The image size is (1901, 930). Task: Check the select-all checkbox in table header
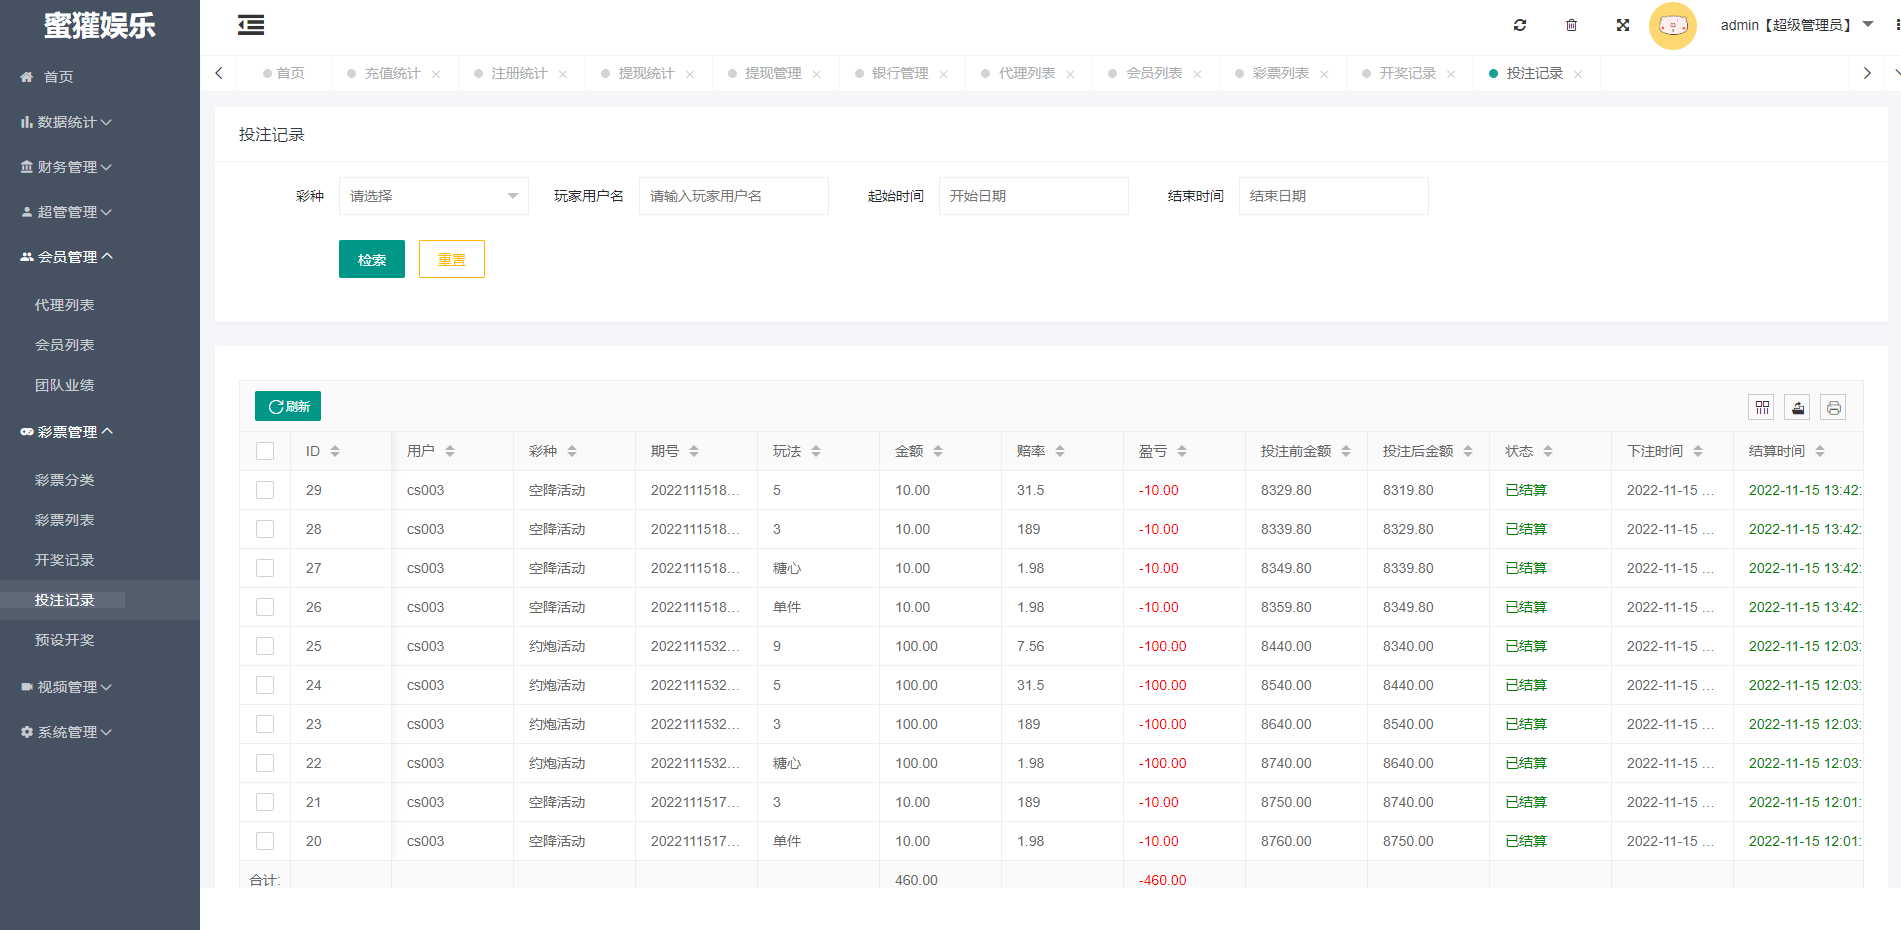click(x=264, y=451)
